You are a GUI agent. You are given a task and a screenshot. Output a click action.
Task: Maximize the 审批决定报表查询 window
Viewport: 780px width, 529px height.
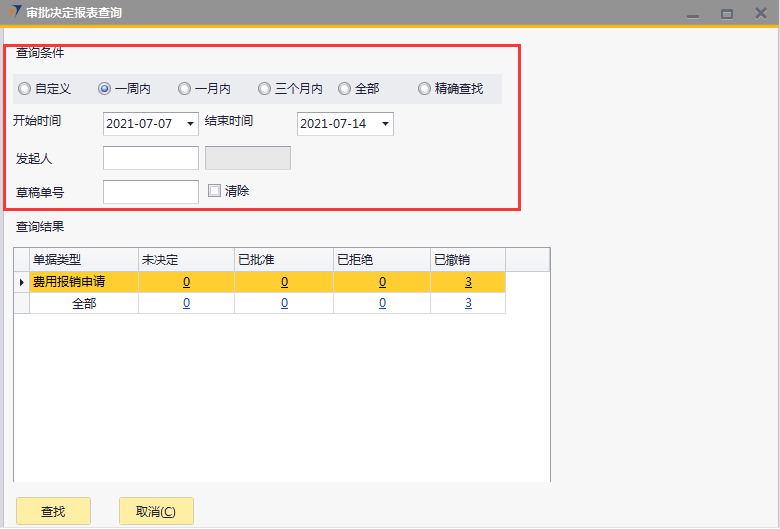coord(727,13)
